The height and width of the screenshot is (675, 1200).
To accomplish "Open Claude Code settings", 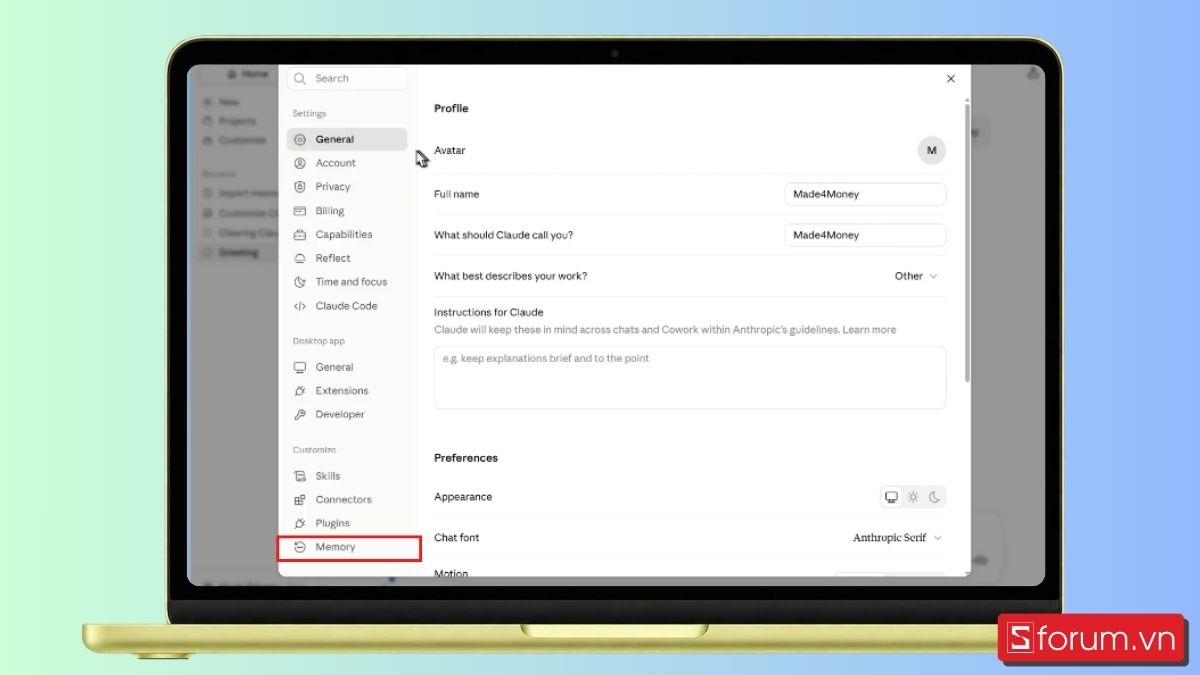I will click(x=346, y=306).
